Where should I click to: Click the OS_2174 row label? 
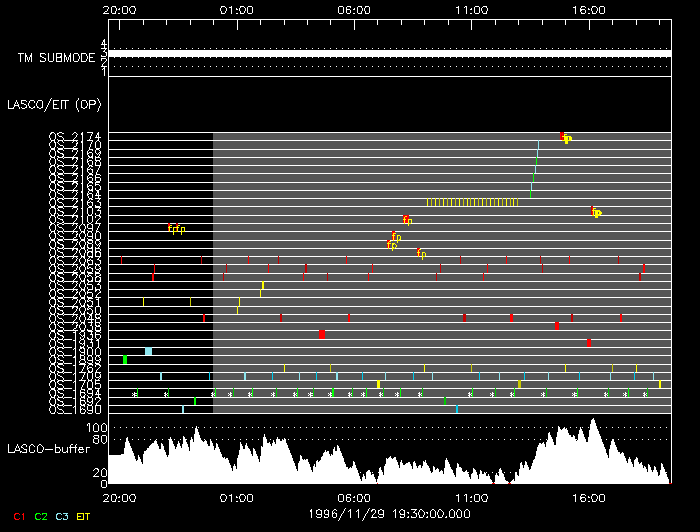(x=75, y=136)
